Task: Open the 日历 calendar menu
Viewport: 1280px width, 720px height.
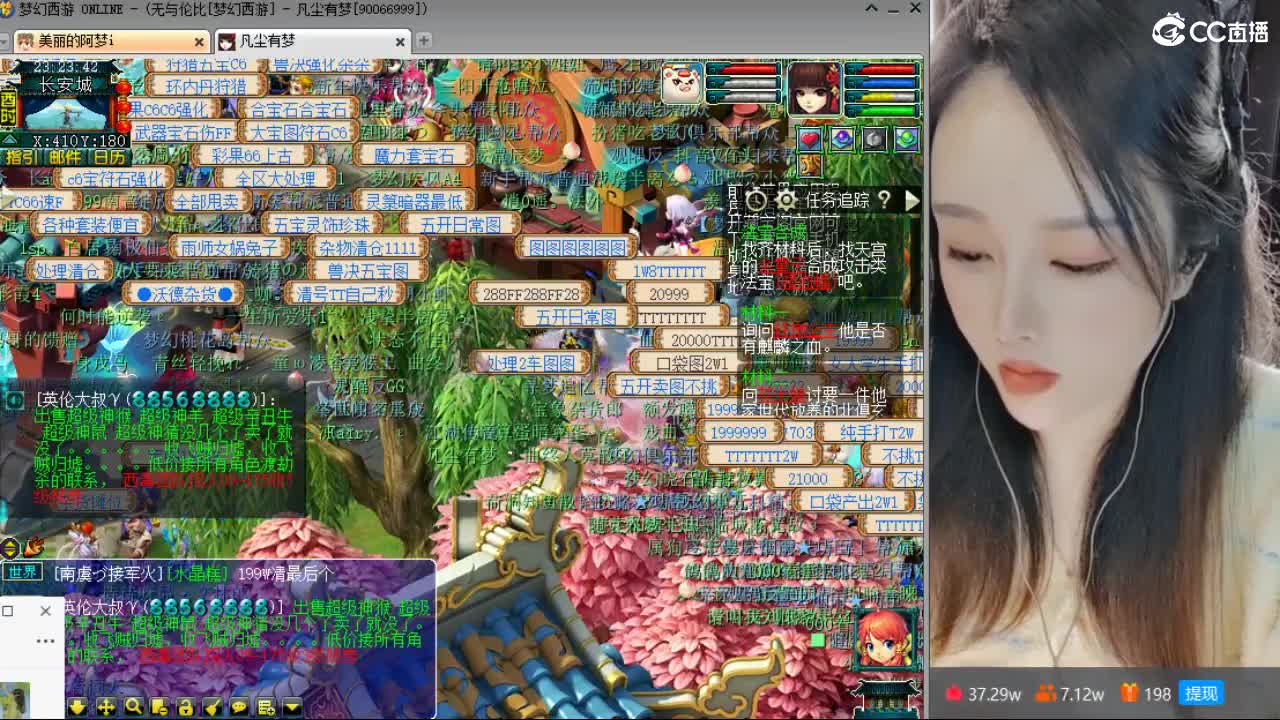Action: click(108, 157)
